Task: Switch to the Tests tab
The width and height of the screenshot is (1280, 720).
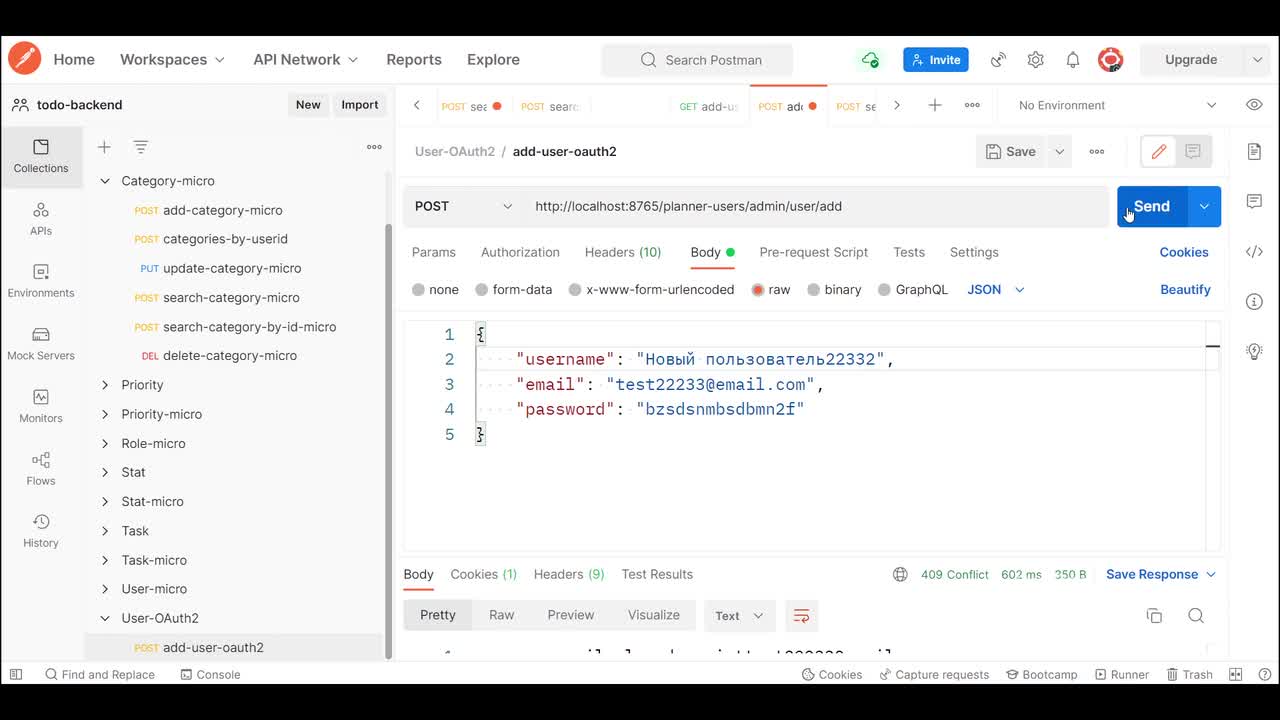Action: 909,252
